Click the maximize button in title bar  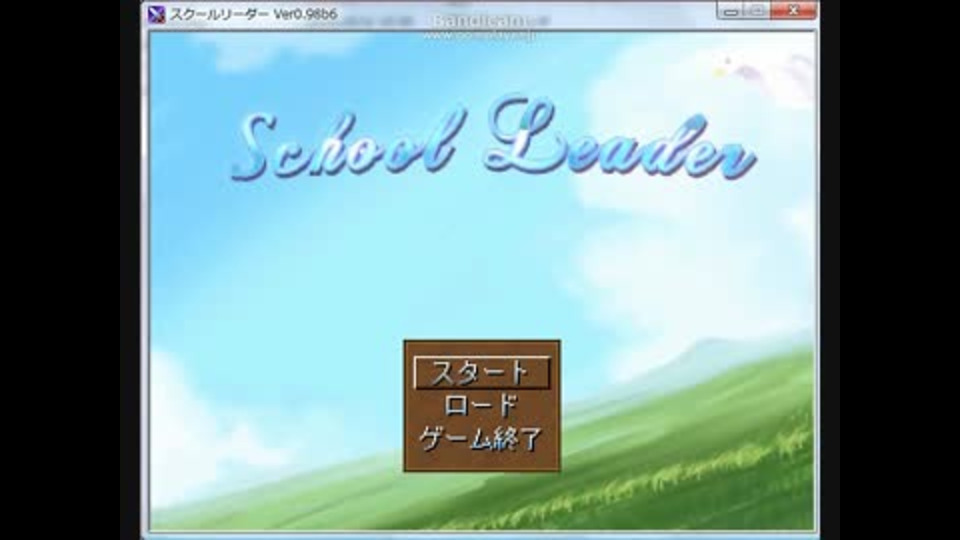coord(757,10)
